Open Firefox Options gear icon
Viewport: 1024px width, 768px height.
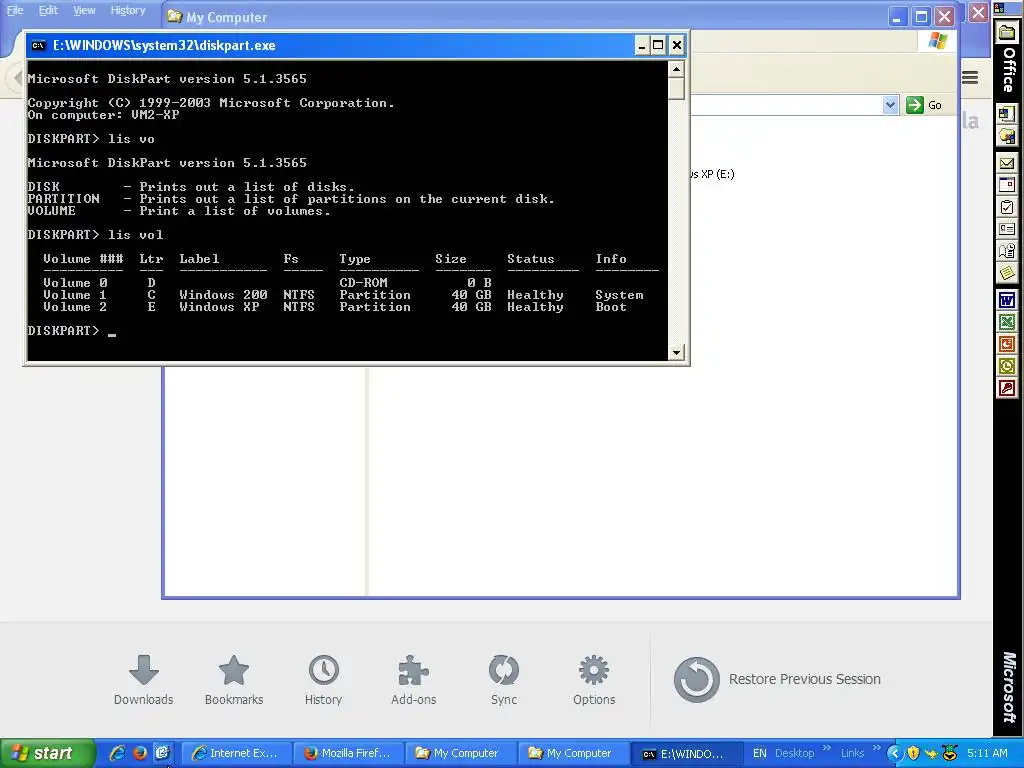click(594, 670)
